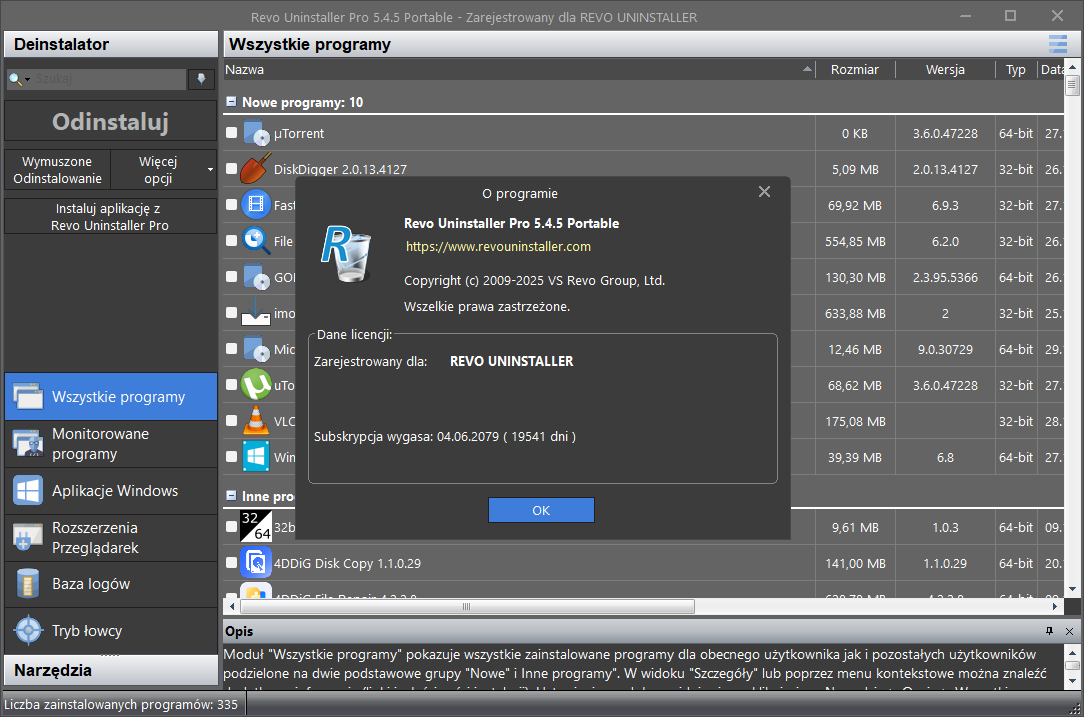Select the 4DDiG Disk Copy 1.1.0.29 row
The width and height of the screenshot is (1084, 717).
[x=644, y=563]
